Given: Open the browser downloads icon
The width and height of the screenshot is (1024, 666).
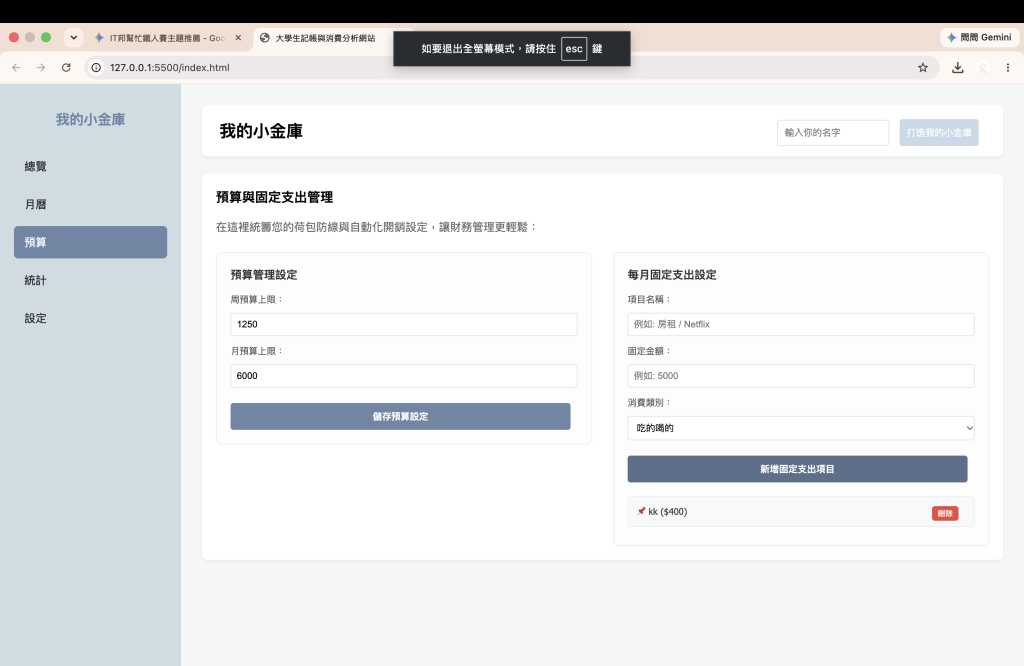Looking at the screenshot, I should (x=957, y=67).
